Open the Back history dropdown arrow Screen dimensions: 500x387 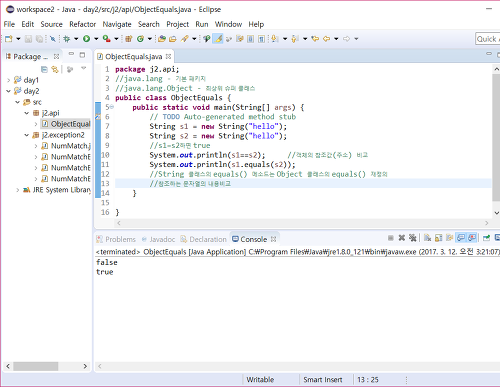click(336, 39)
